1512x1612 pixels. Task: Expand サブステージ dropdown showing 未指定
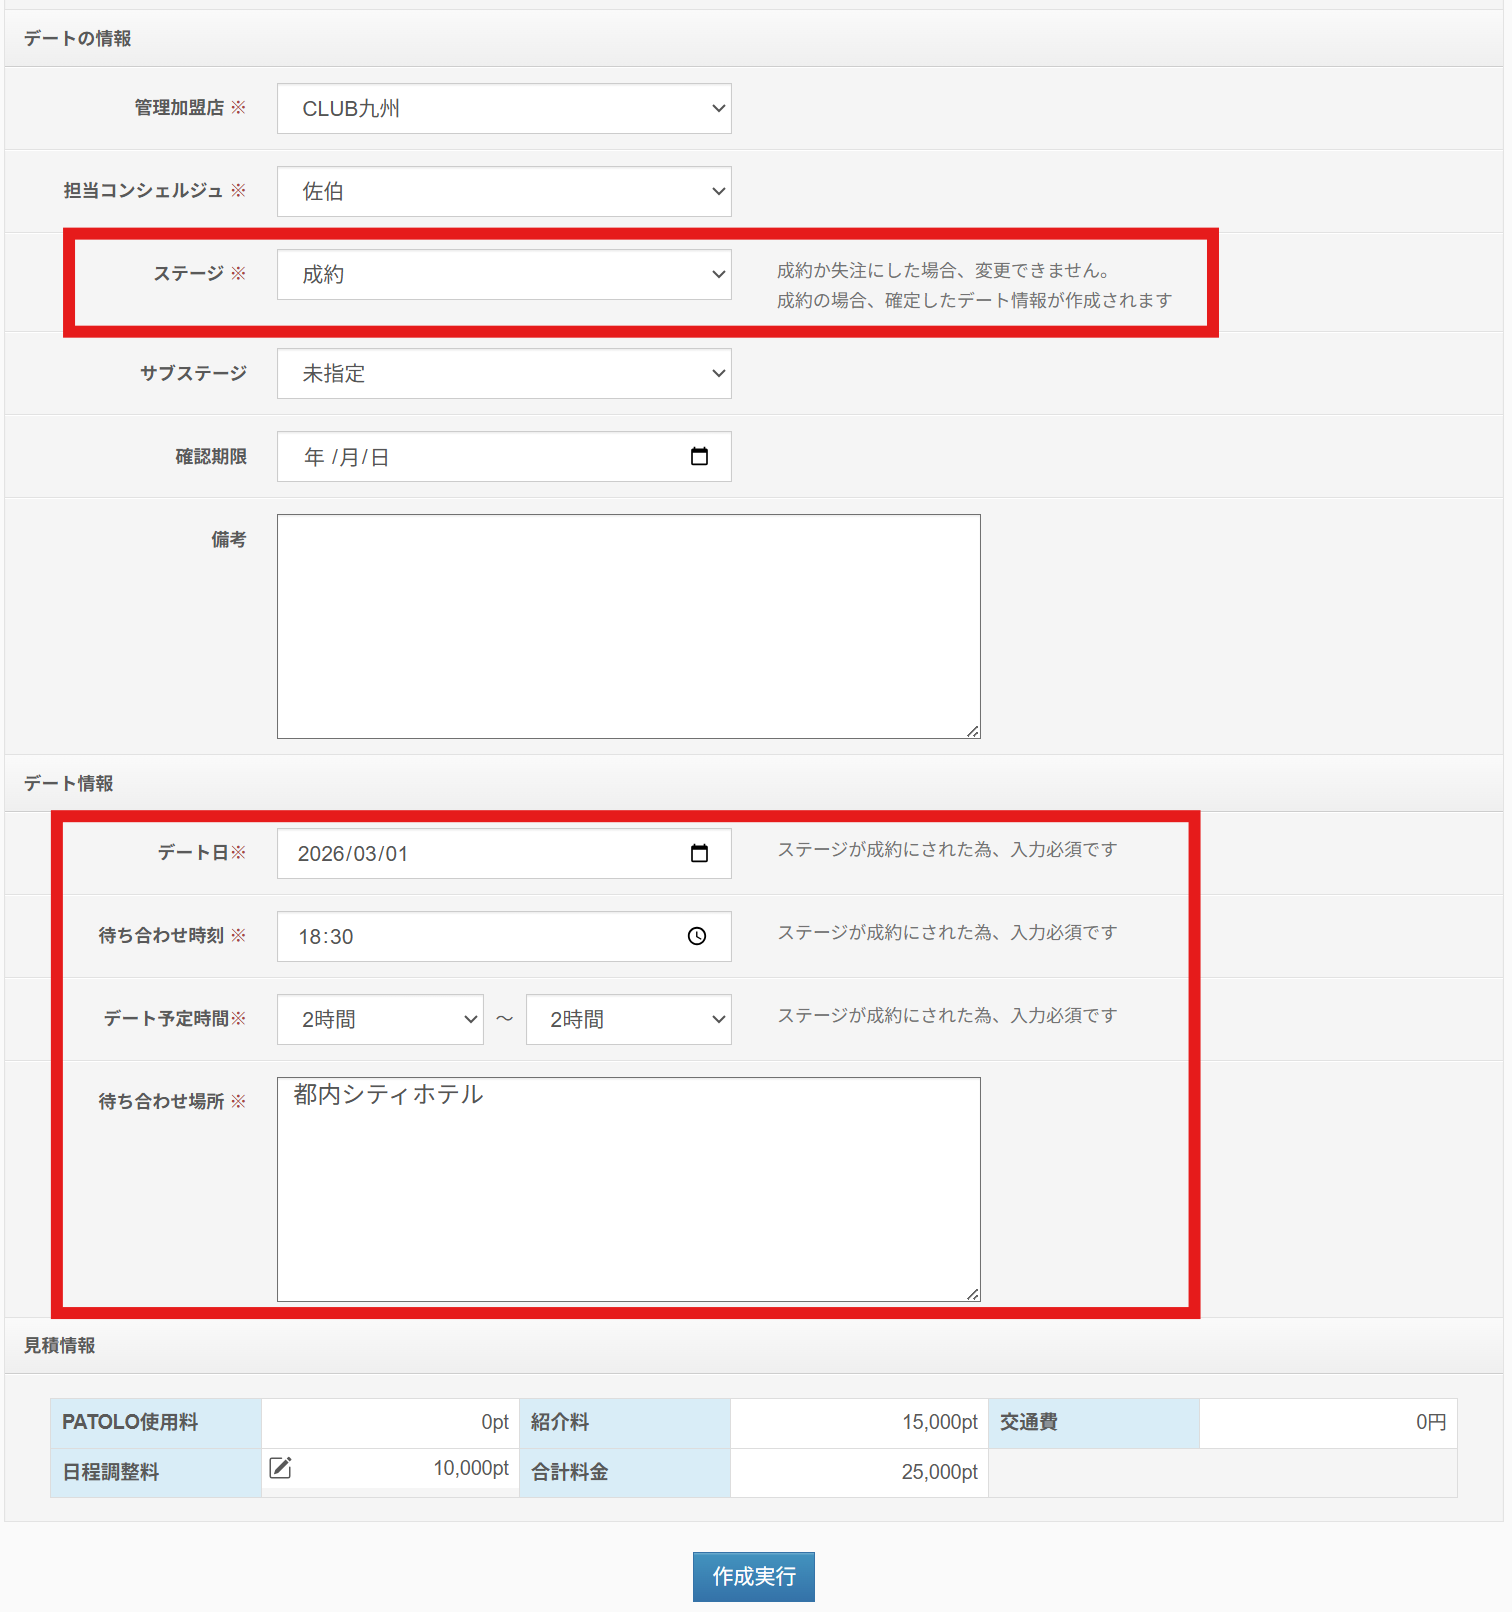point(504,374)
